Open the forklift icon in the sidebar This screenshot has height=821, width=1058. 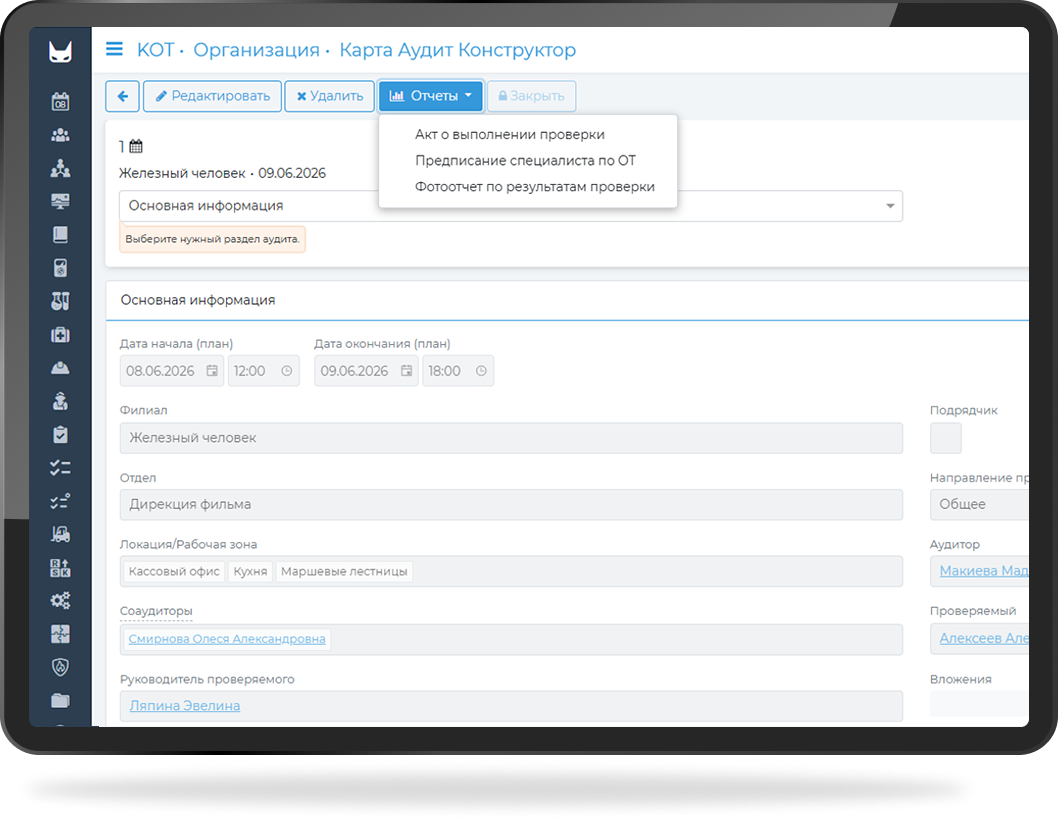pos(60,534)
